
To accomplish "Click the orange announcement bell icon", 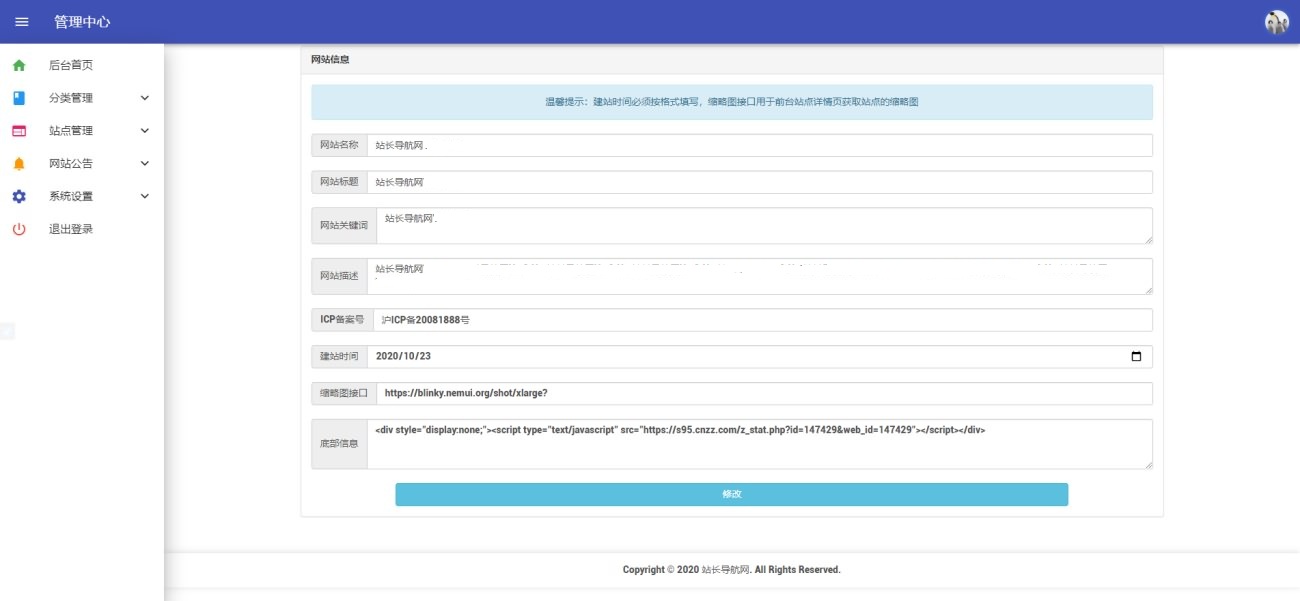I will (x=19, y=164).
